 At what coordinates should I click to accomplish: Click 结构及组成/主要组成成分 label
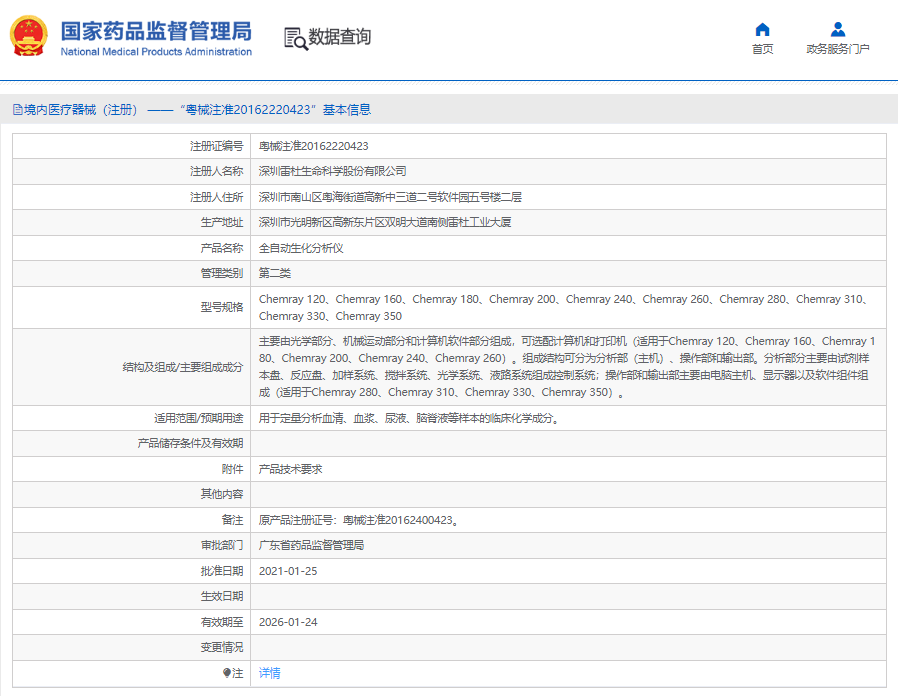pos(183,367)
